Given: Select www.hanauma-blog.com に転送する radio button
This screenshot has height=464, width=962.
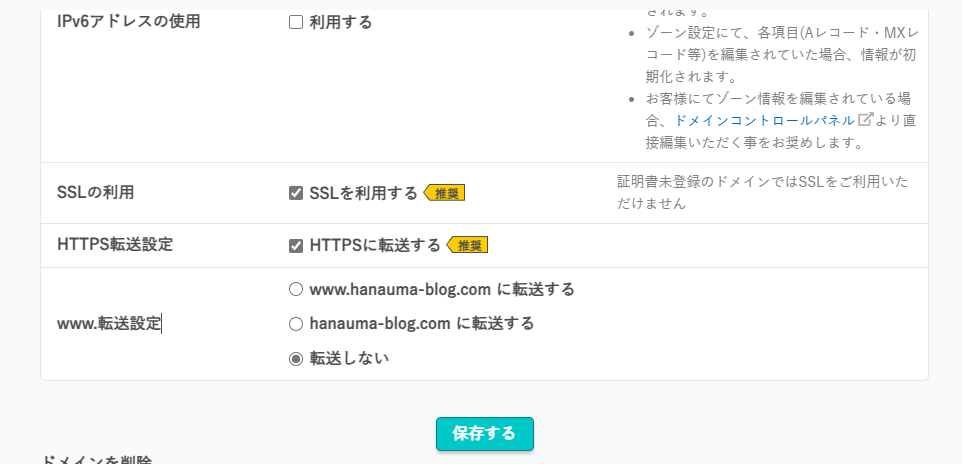Looking at the screenshot, I should click(x=296, y=289).
